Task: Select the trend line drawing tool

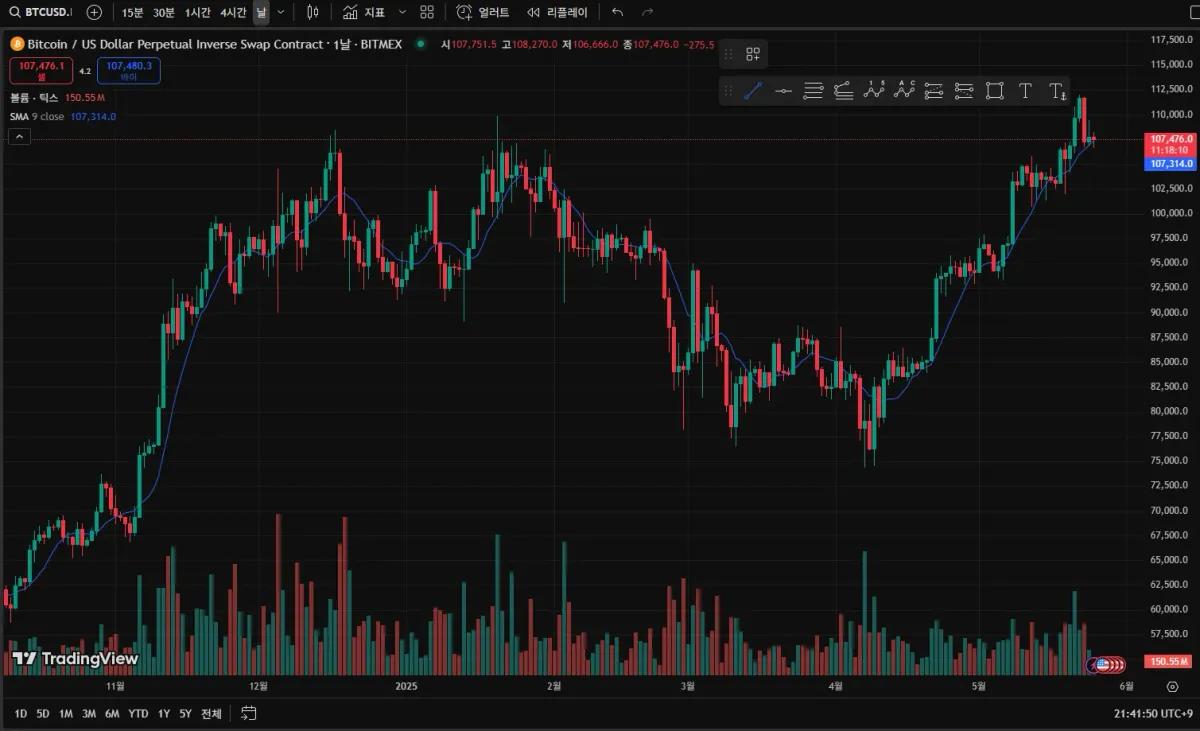Action: [x=753, y=91]
